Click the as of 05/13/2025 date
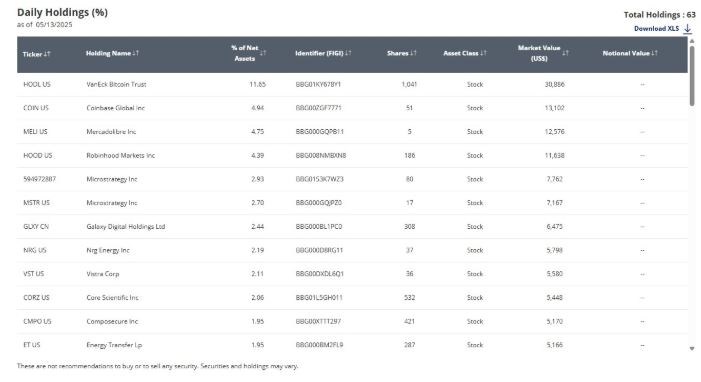 (x=44, y=25)
